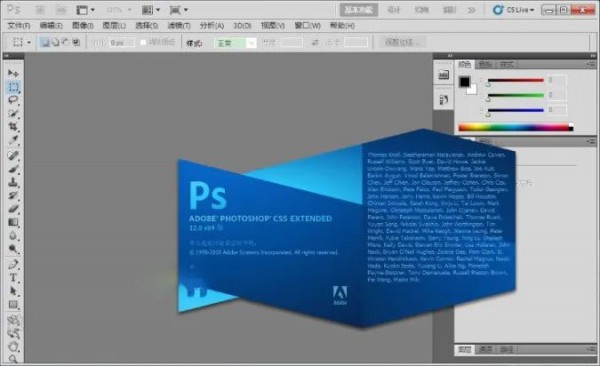The width and height of the screenshot is (600, 366).
Task: Open the lower collapsed panel icon in dock
Action: [443, 100]
